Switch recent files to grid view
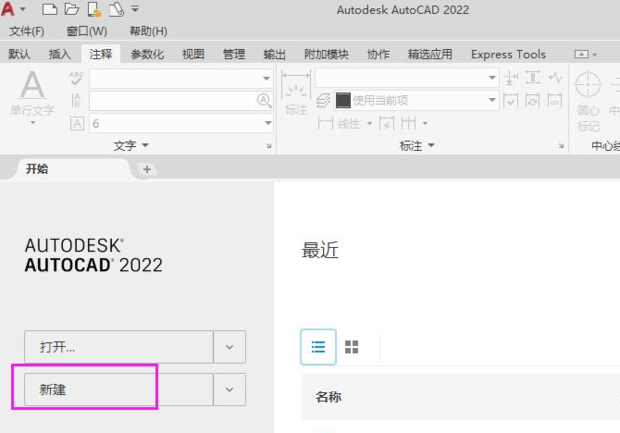The width and height of the screenshot is (620, 433). 352,347
